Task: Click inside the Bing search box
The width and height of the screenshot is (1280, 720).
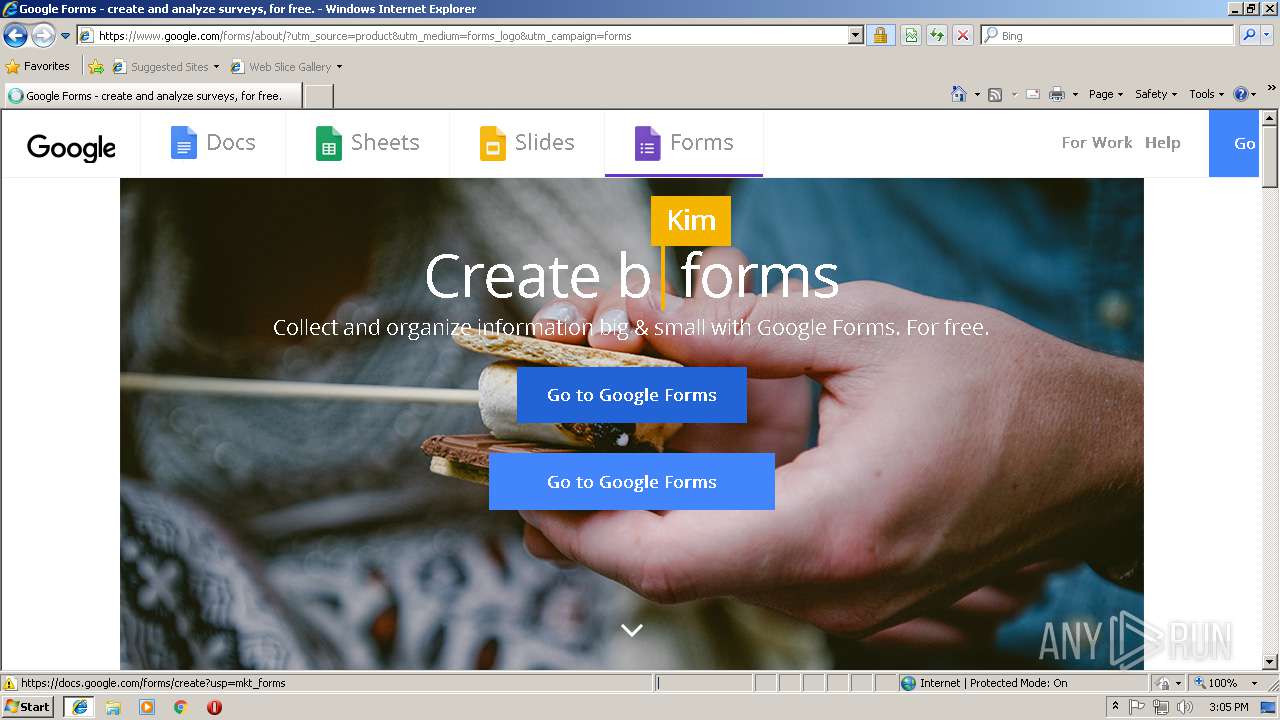Action: pos(1108,35)
